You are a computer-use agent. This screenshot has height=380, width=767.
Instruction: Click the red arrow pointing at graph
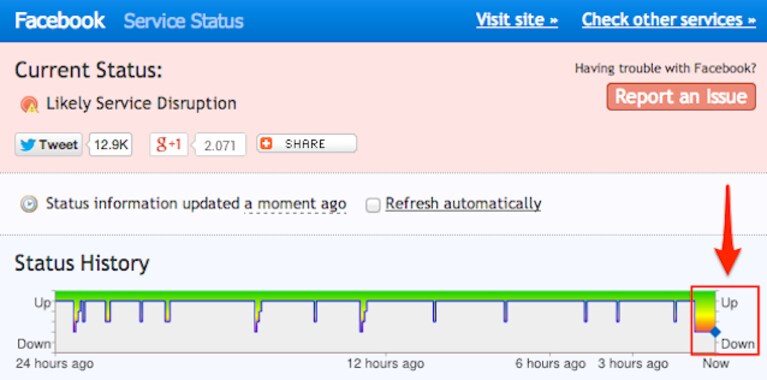pyautogui.click(x=728, y=230)
